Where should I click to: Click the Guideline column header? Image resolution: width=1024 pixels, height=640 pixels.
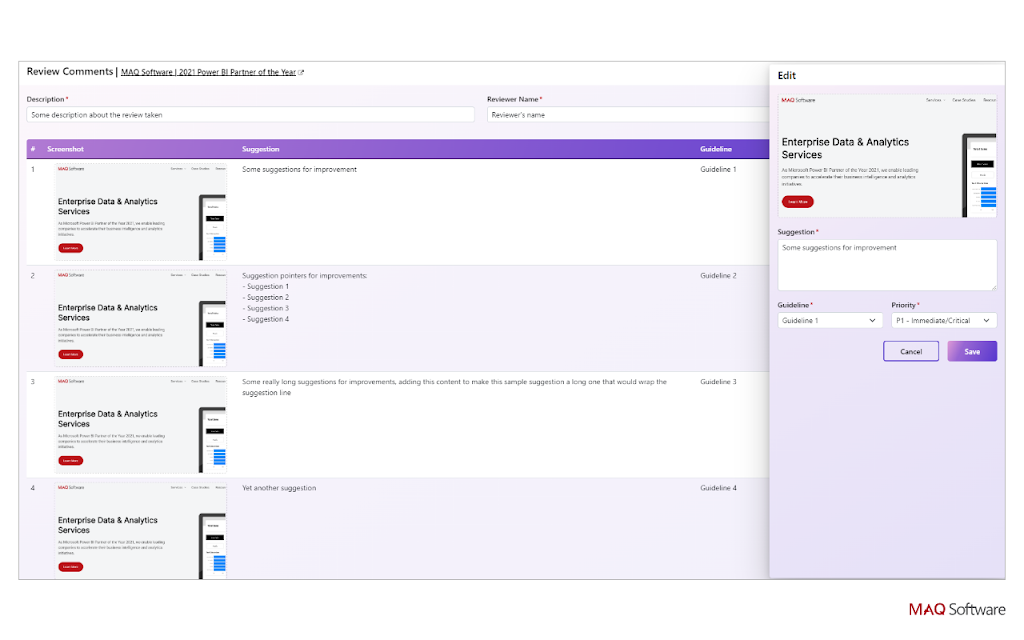pos(716,150)
